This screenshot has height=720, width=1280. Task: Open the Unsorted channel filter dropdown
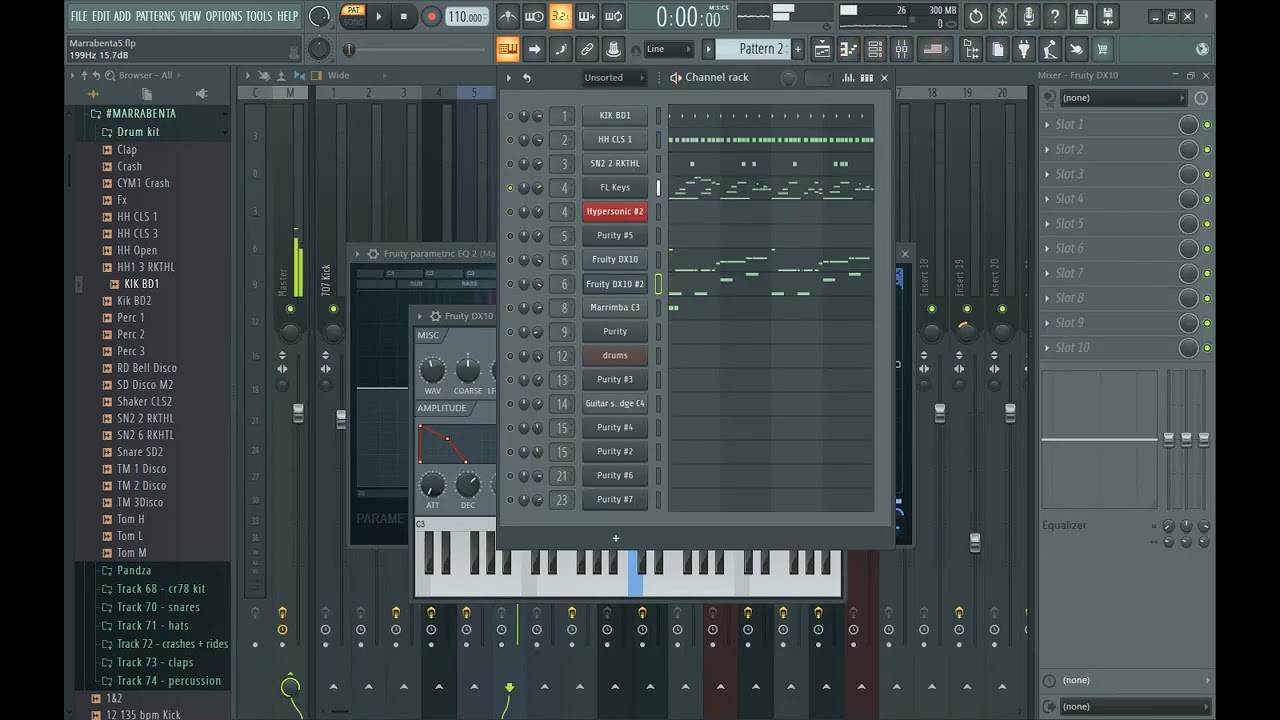click(614, 78)
